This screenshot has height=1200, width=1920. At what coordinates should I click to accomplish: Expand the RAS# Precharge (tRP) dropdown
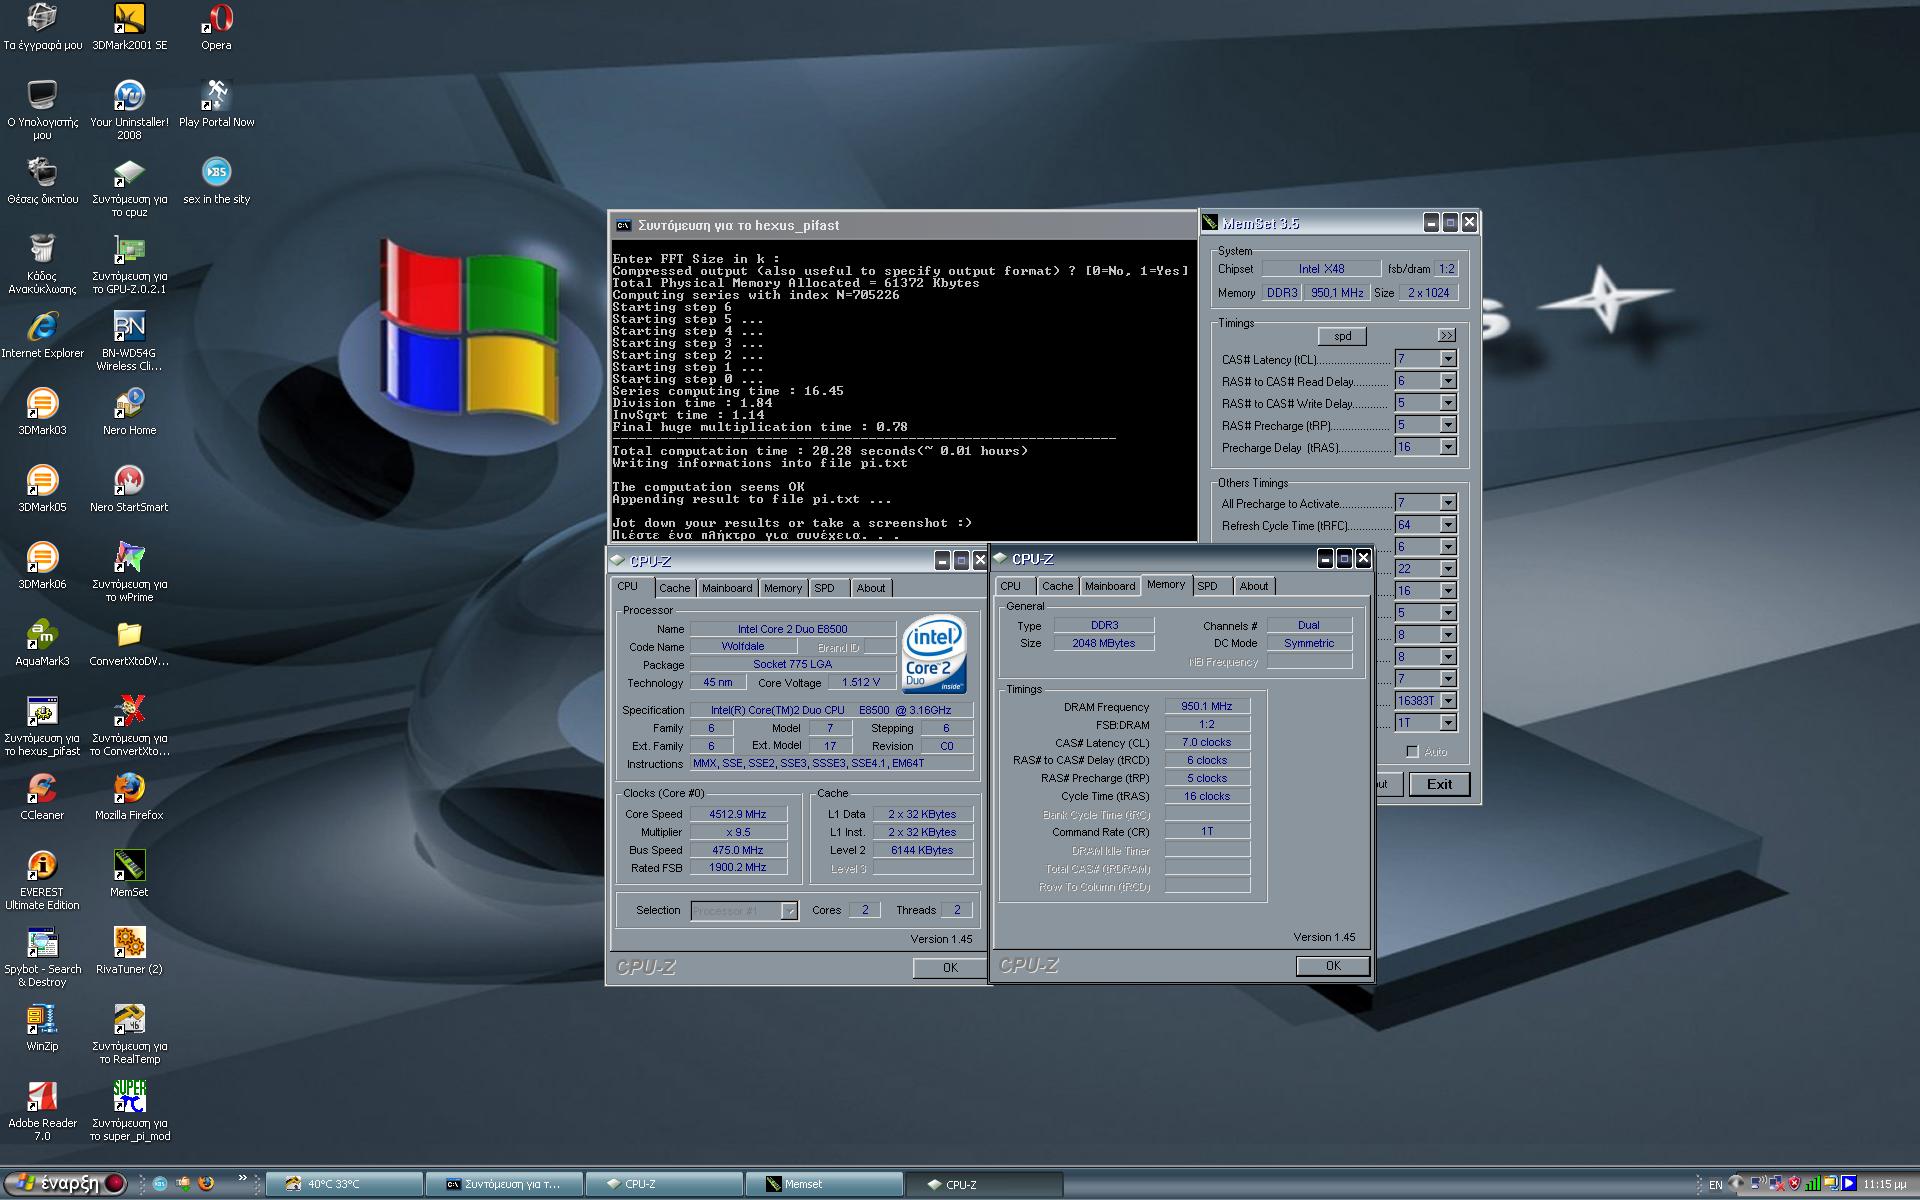pos(1447,425)
